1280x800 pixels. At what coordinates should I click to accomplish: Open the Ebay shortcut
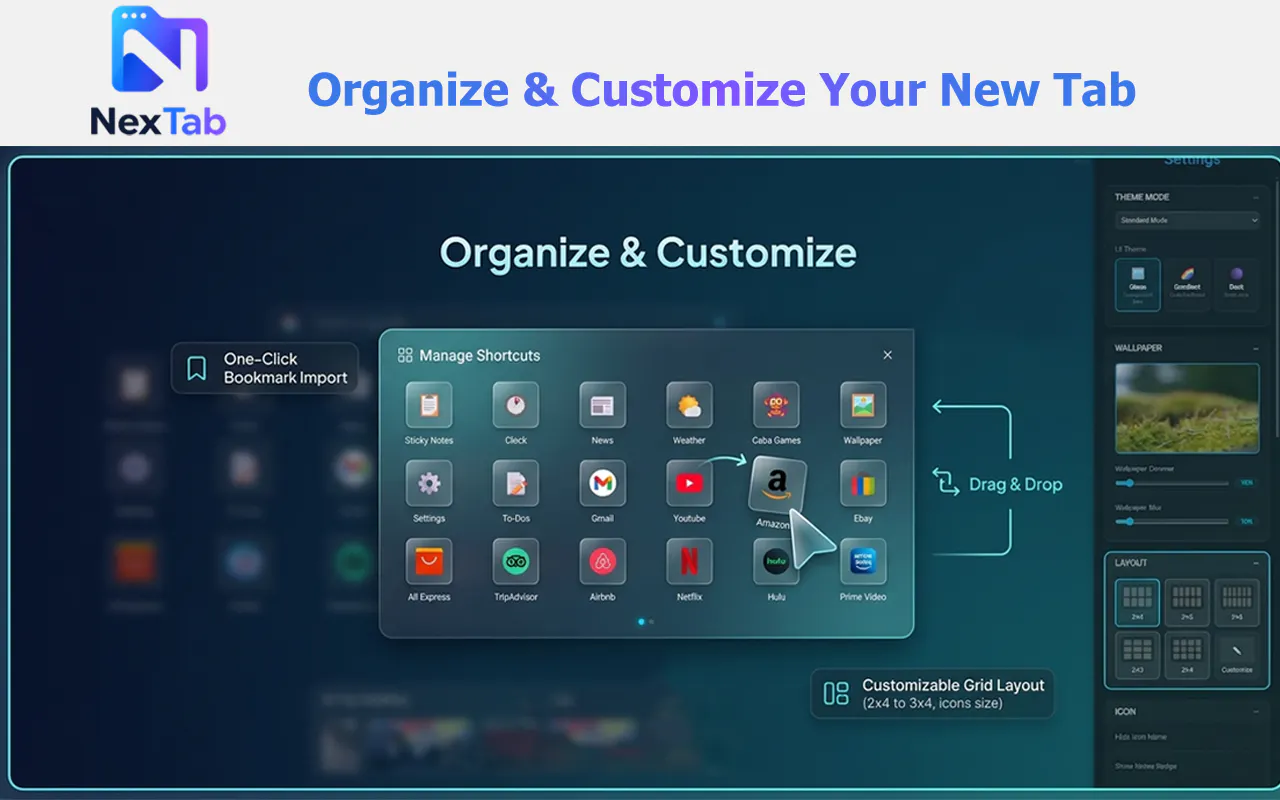click(x=863, y=484)
